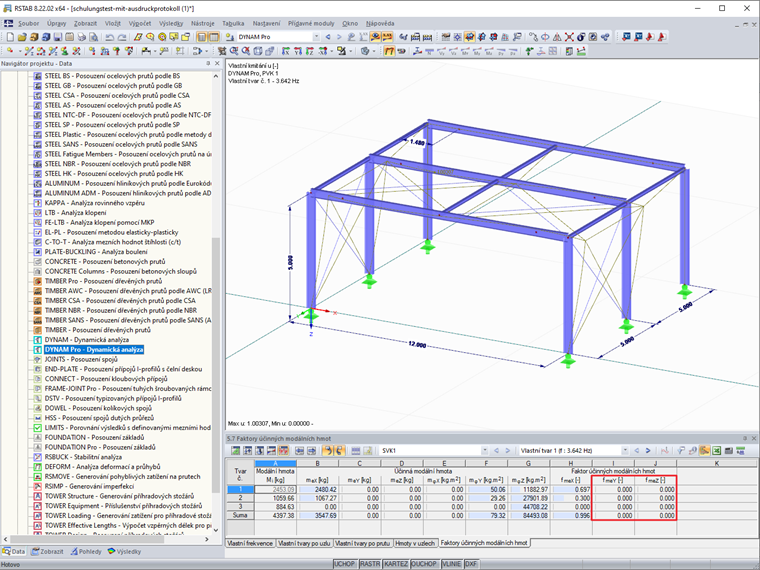Go to previous load case with the blue arrow
This screenshot has height=570, width=760.
pyautogui.click(x=328, y=37)
